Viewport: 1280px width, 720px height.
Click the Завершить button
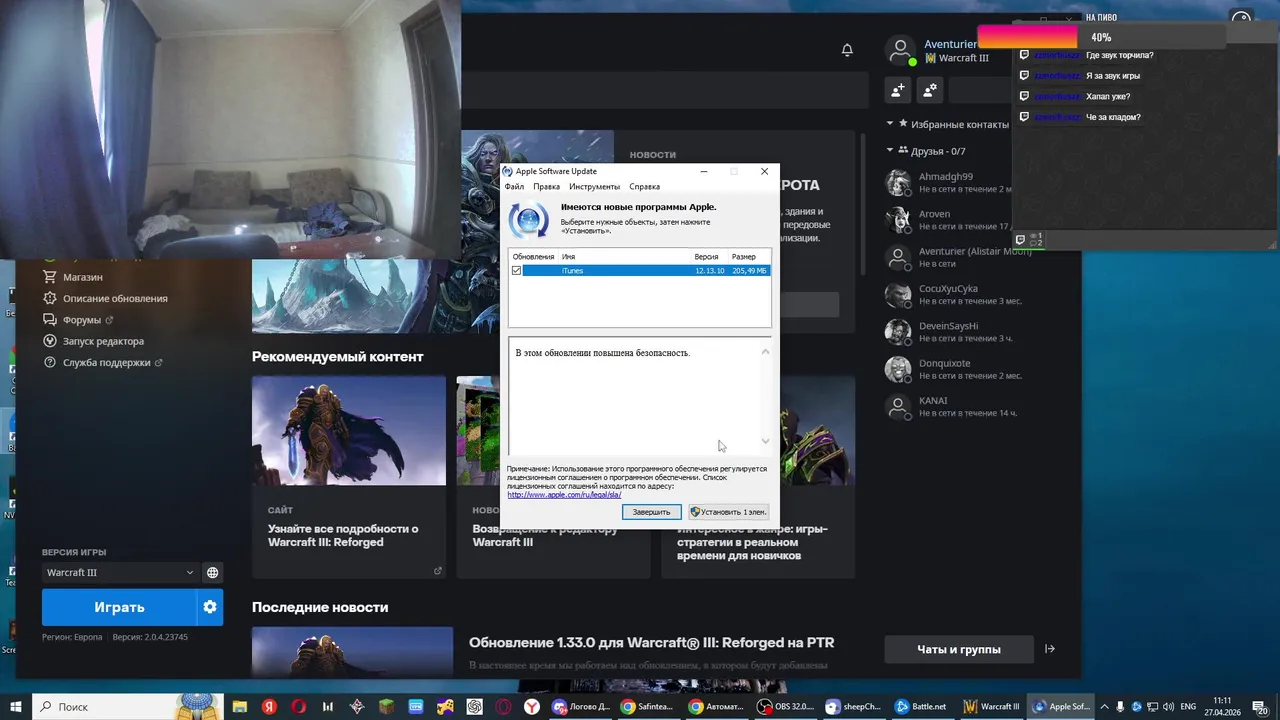[x=651, y=512]
